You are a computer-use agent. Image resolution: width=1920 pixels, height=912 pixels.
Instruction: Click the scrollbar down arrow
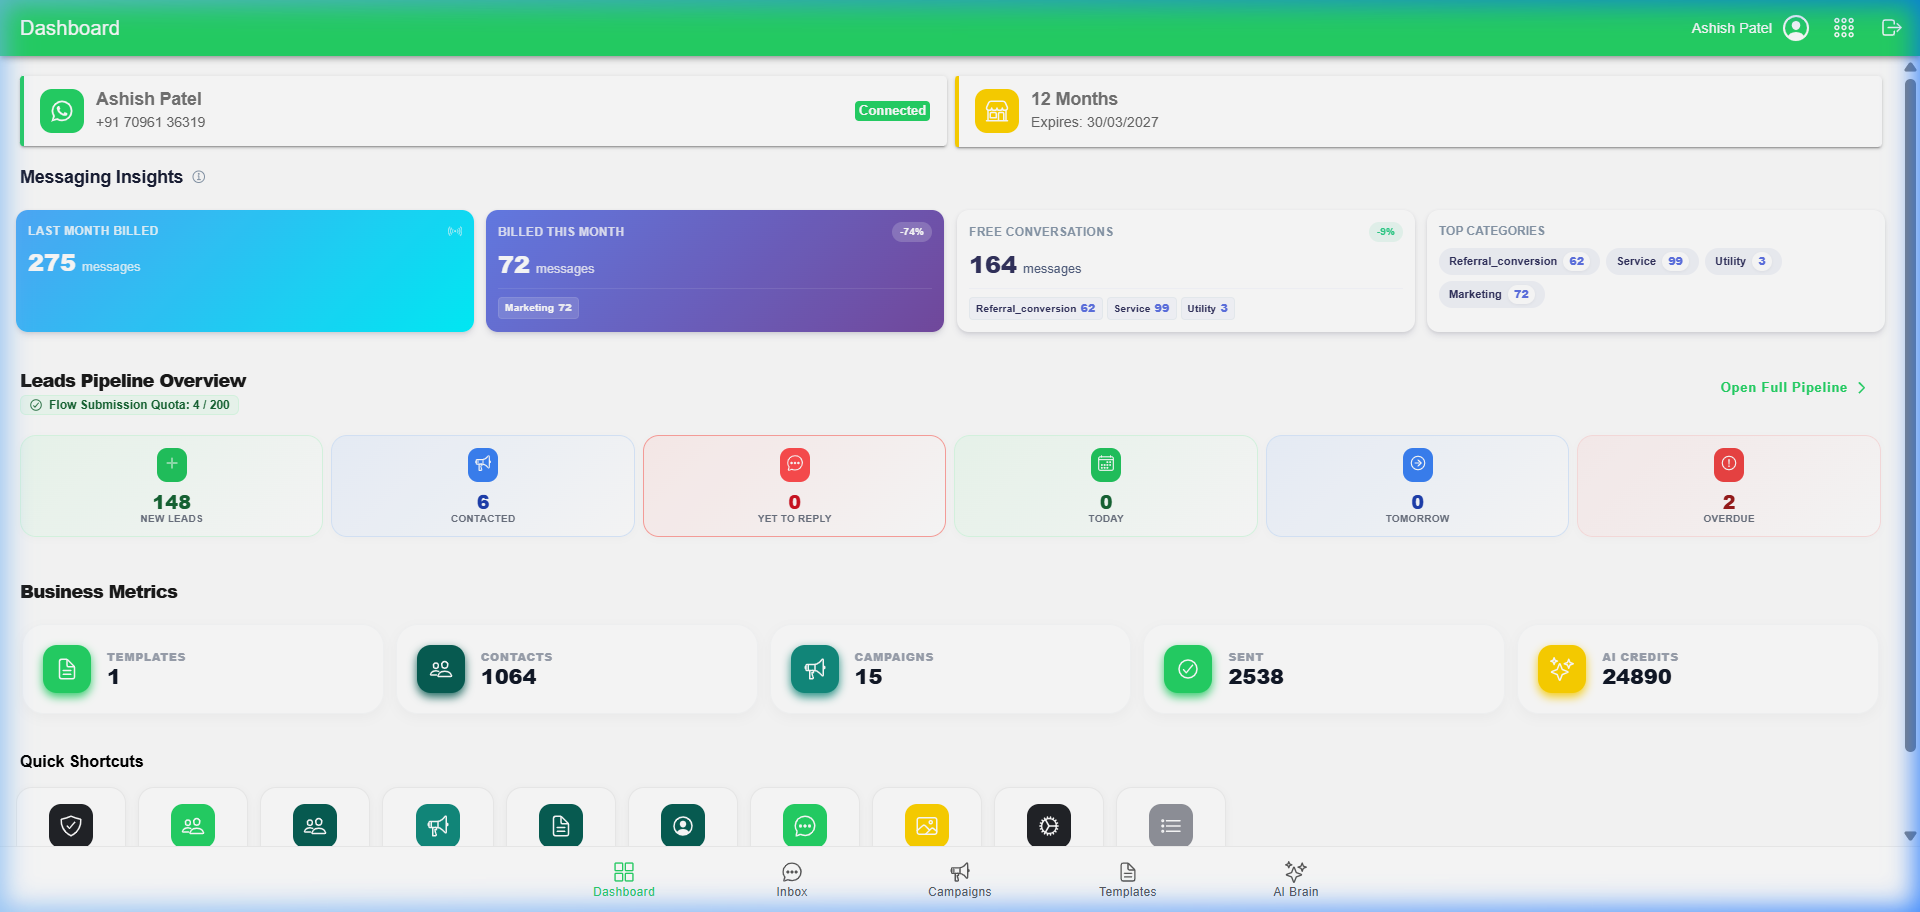[x=1910, y=836]
